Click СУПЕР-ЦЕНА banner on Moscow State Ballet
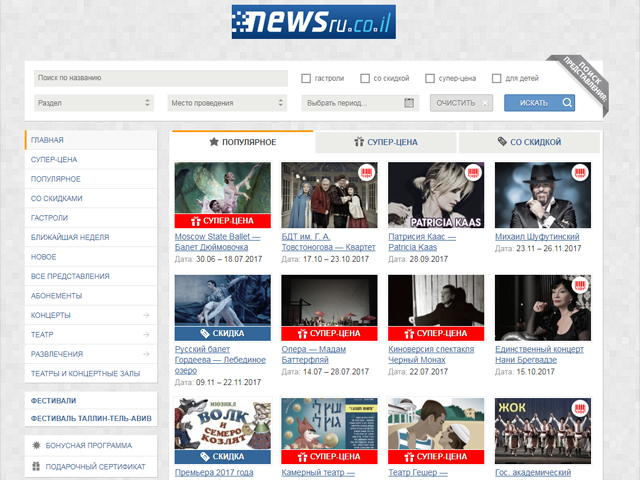This screenshot has width=640, height=480. coord(222,221)
